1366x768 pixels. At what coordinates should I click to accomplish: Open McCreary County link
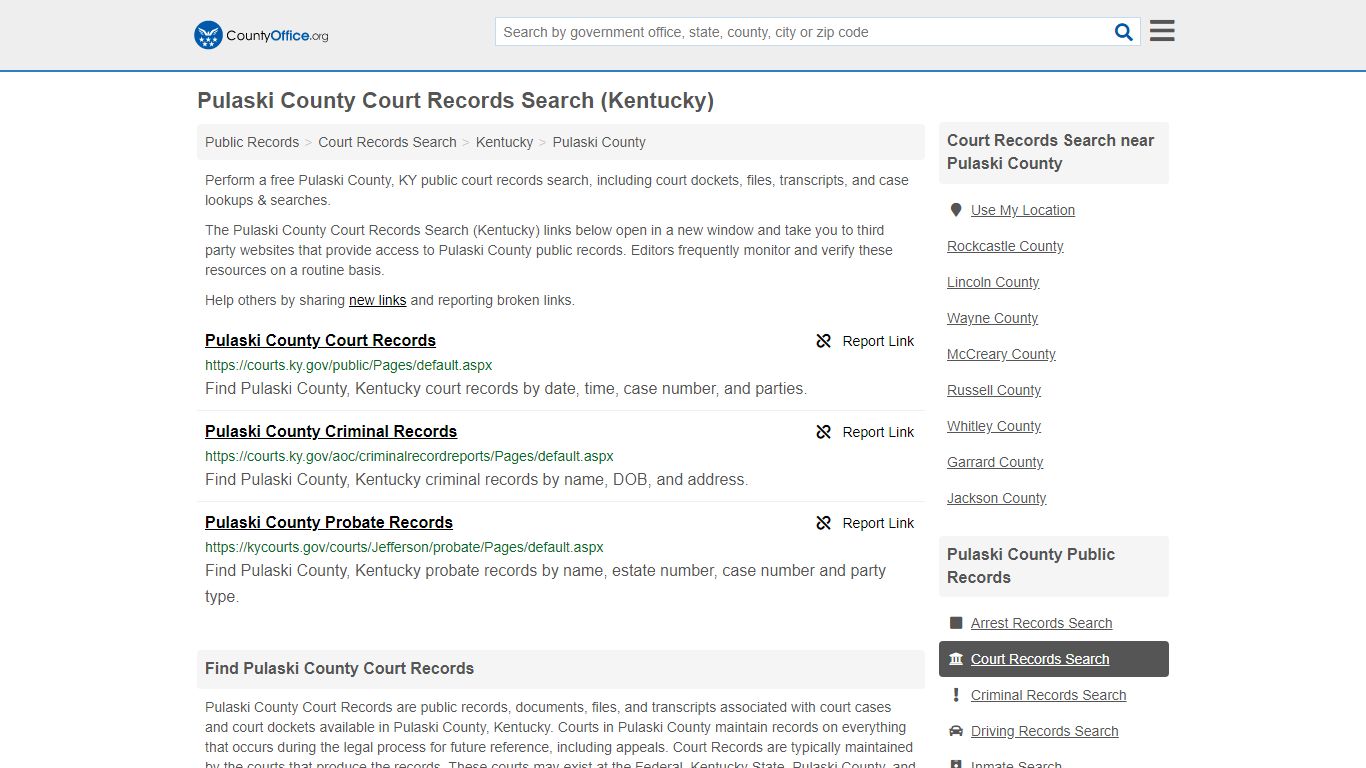tap(1001, 354)
